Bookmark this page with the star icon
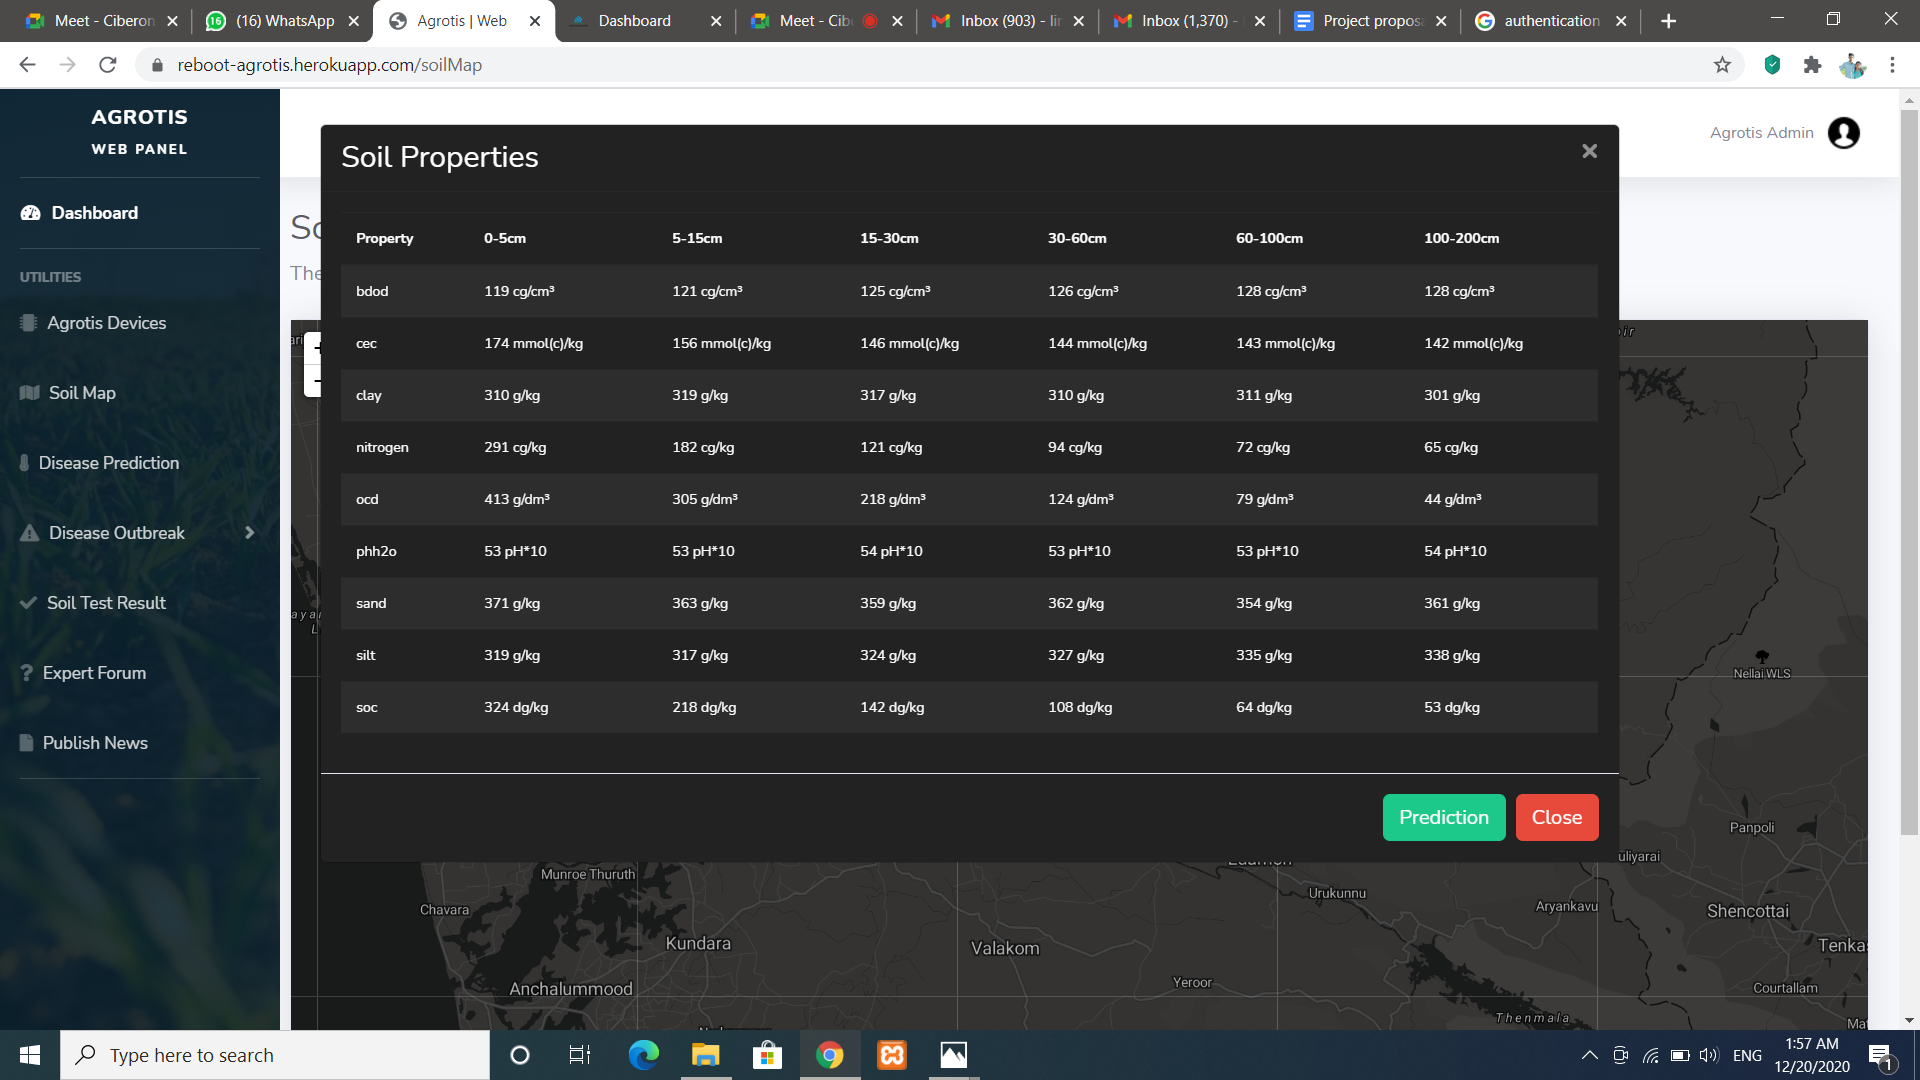The height and width of the screenshot is (1080, 1920). point(1722,65)
